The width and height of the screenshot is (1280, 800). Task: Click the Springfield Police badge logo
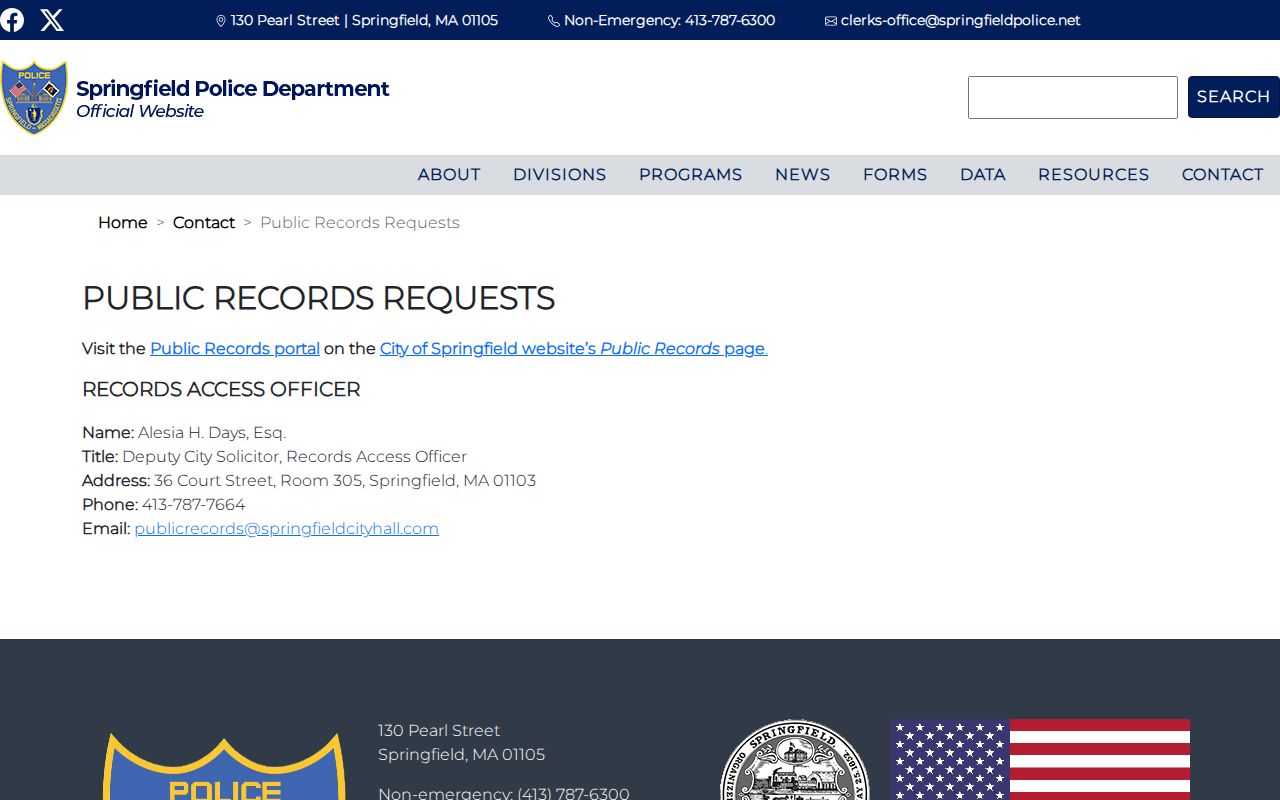pos(34,98)
